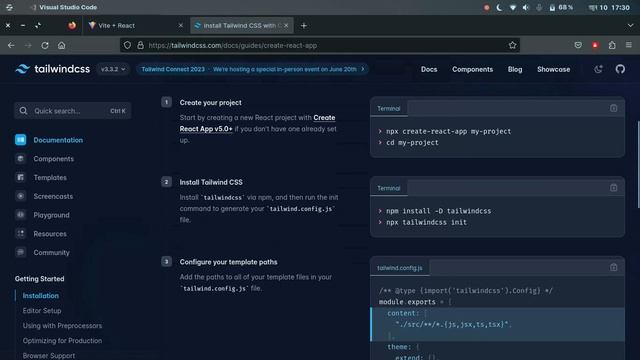View site security padlock info
The image size is (640, 360).
[x=140, y=45]
